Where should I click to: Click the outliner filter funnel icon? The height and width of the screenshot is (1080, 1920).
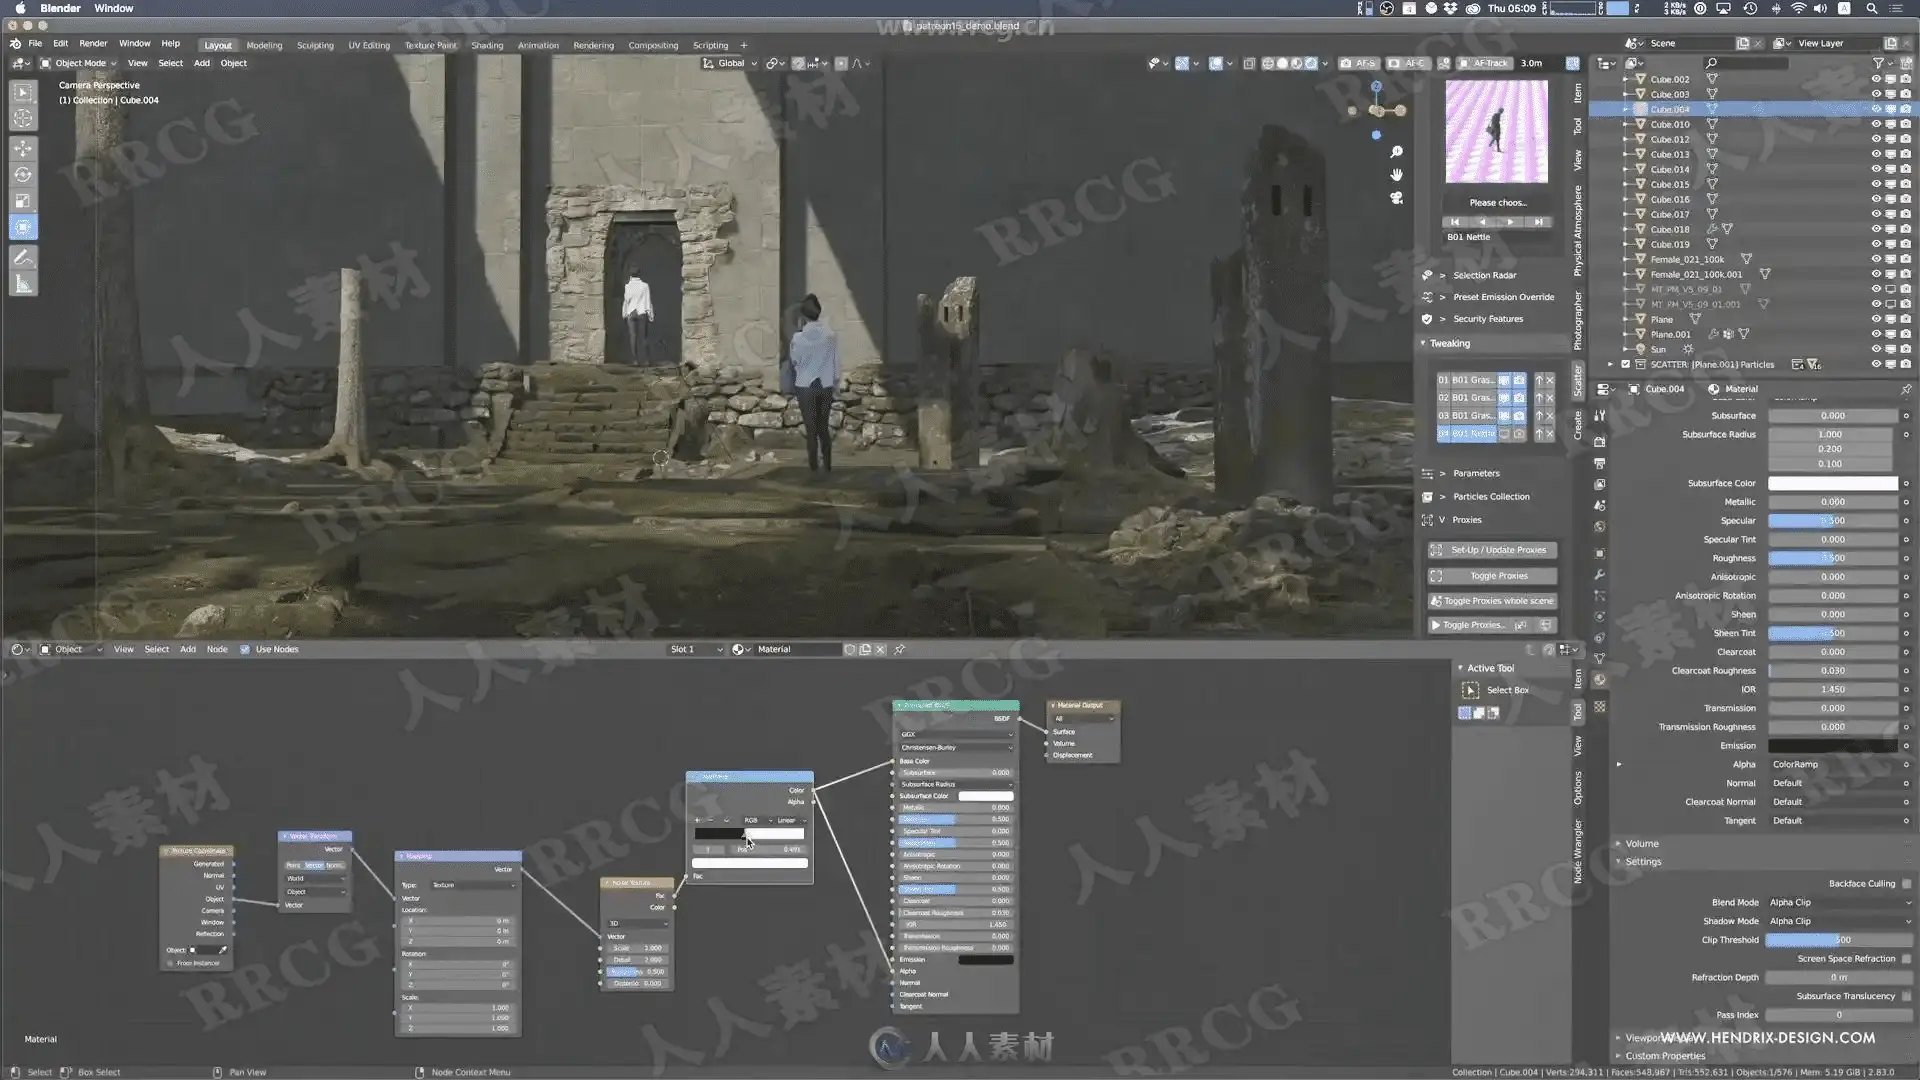pos(1878,63)
